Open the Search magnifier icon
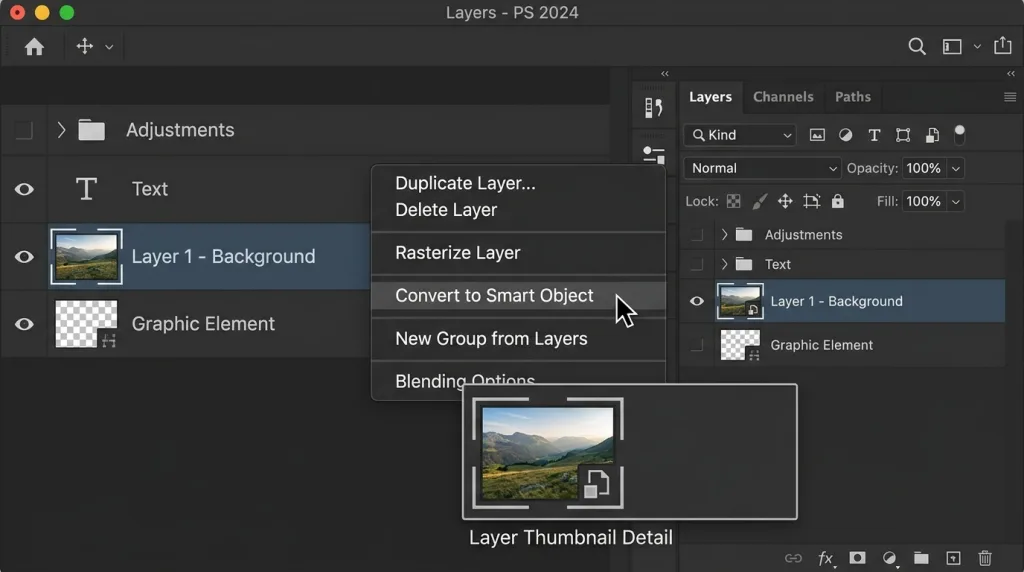 pyautogui.click(x=917, y=46)
